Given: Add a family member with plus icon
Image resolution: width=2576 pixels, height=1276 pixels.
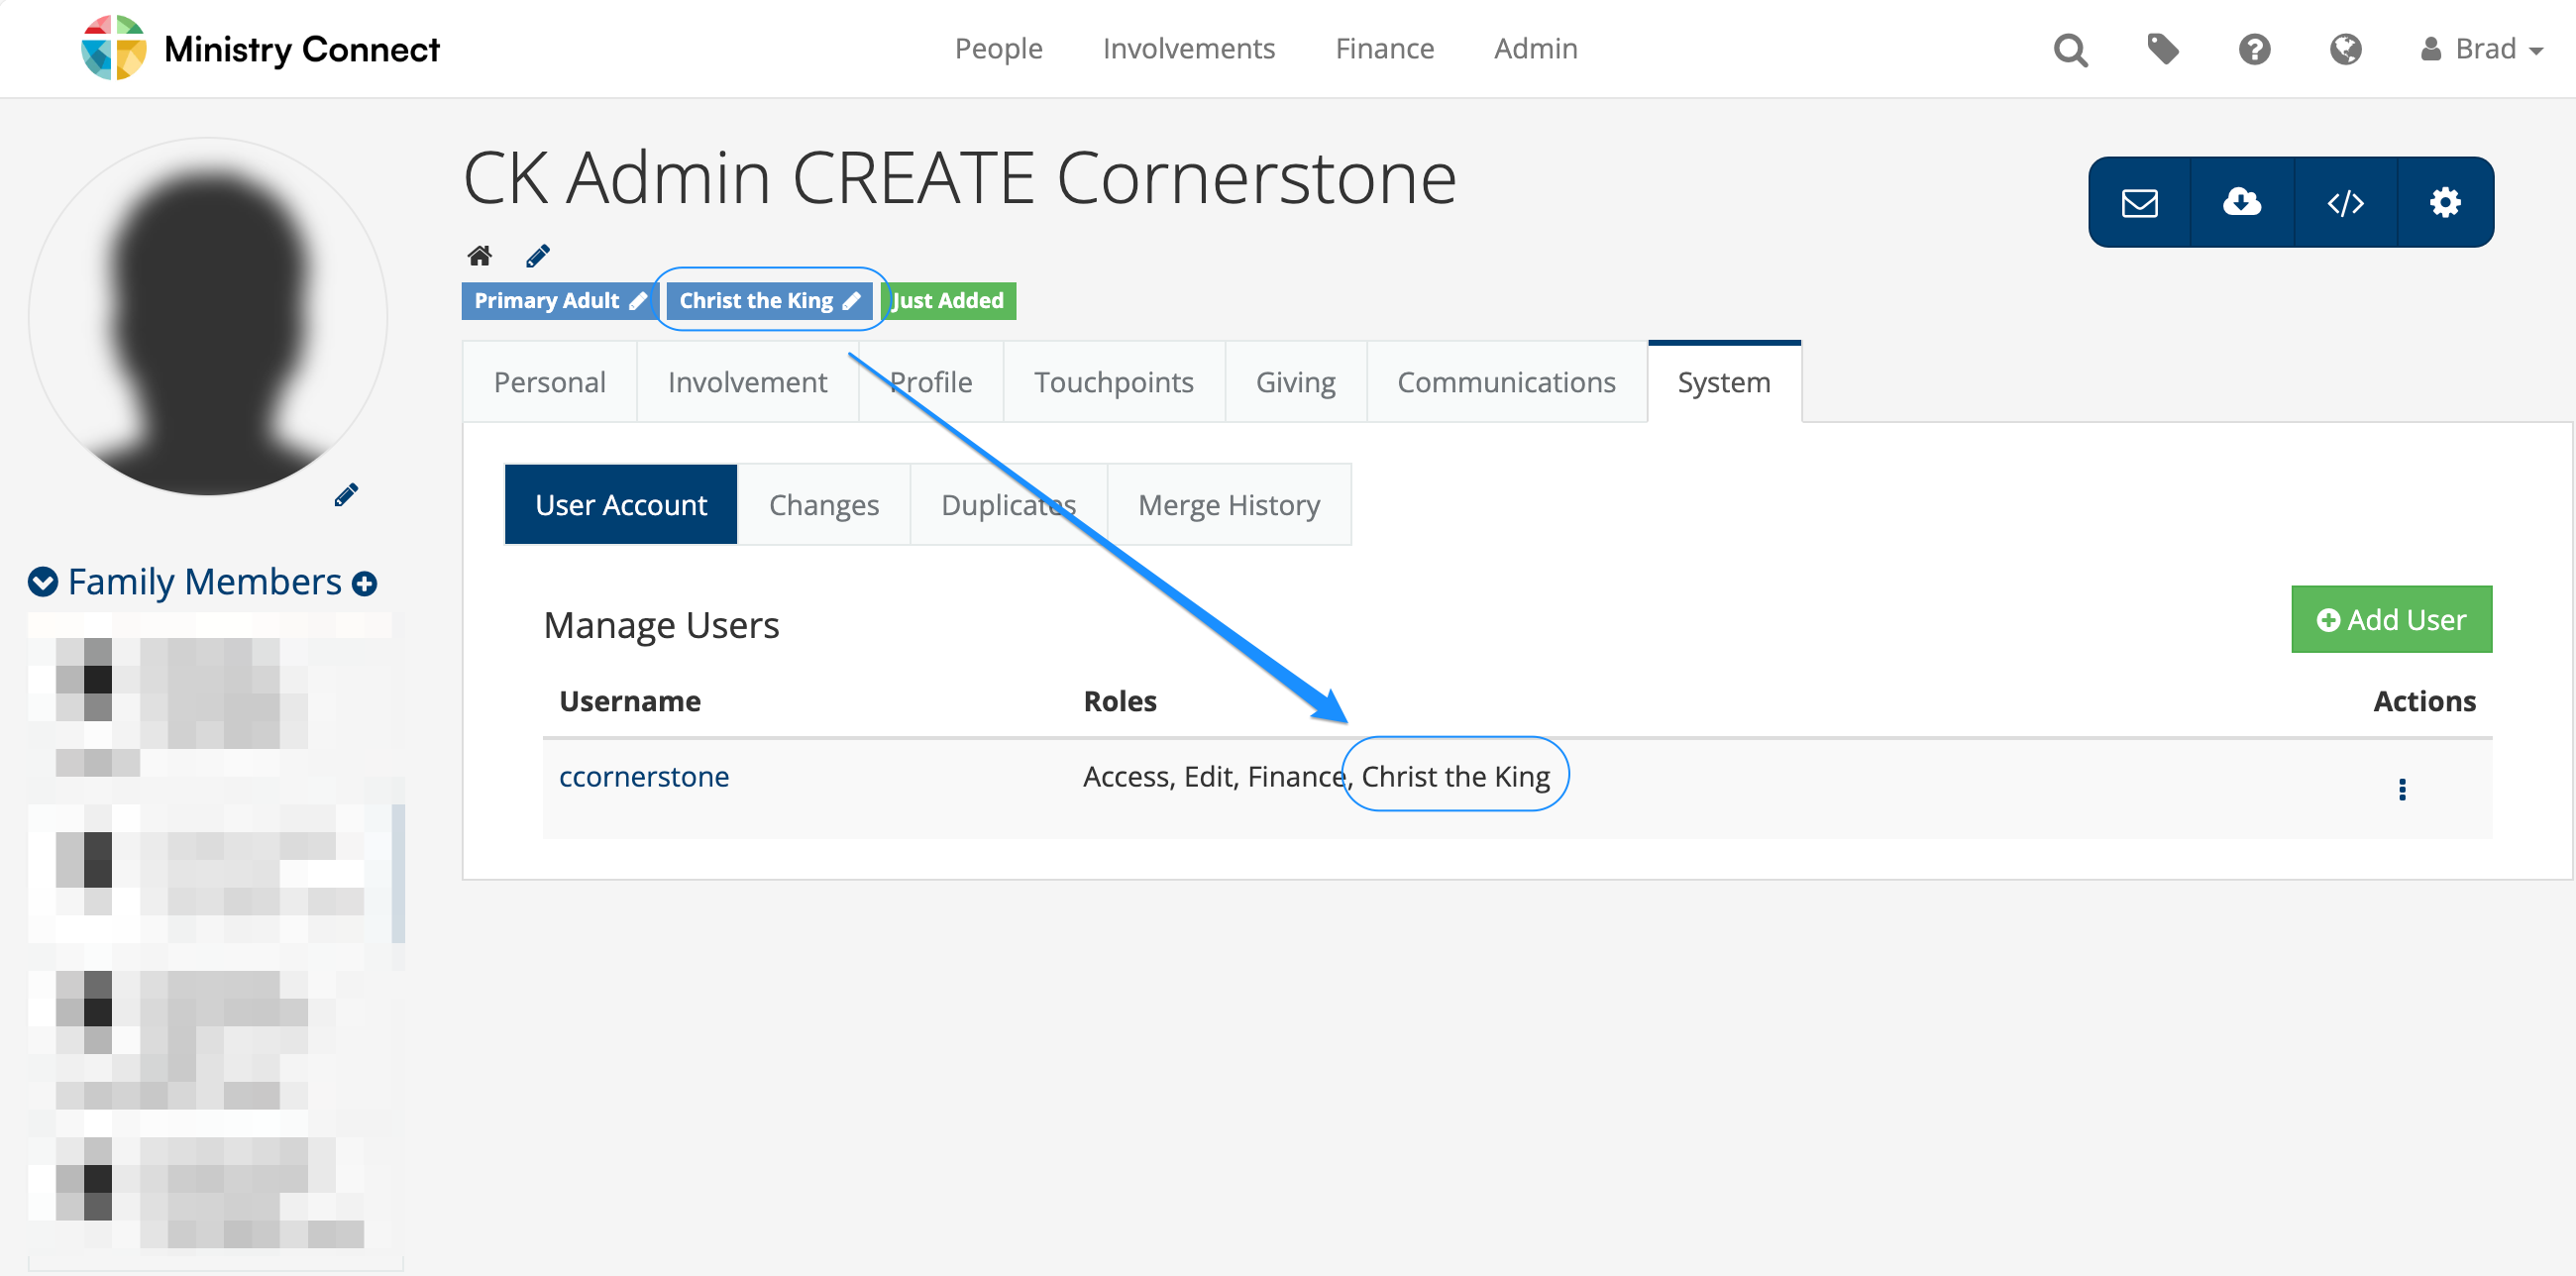Looking at the screenshot, I should point(365,584).
